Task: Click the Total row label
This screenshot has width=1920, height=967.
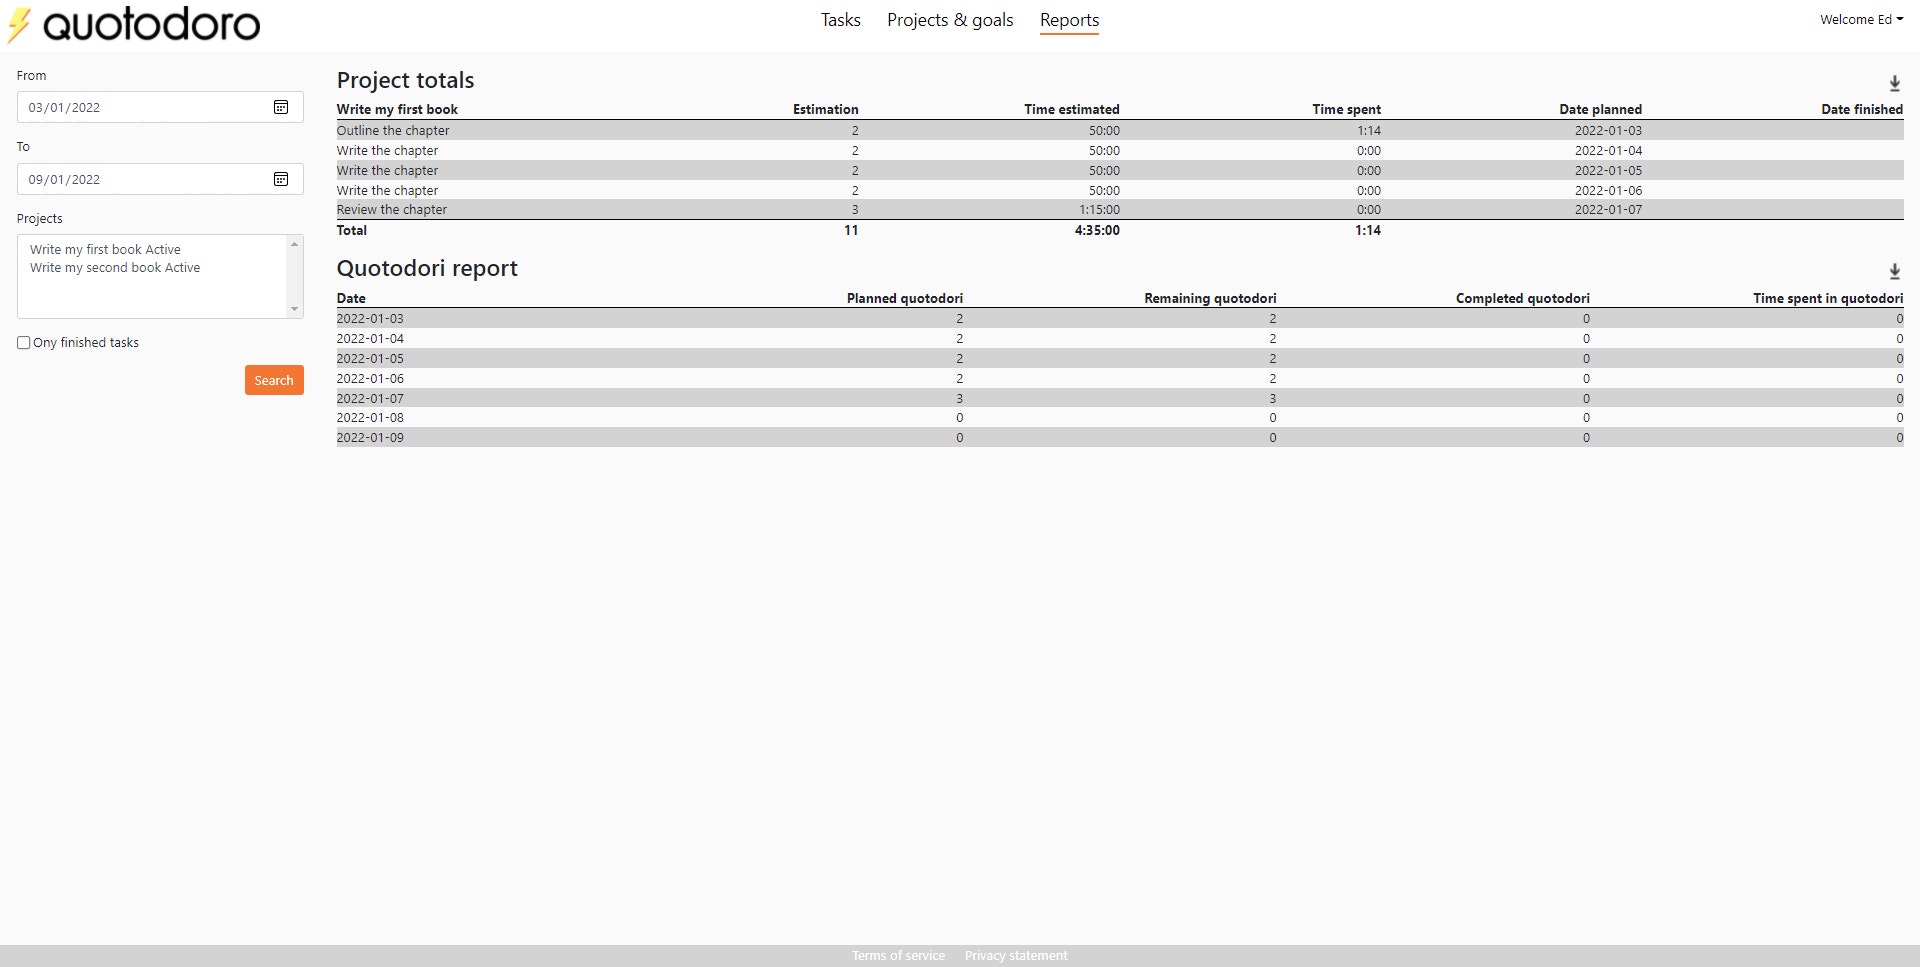Action: pos(351,230)
